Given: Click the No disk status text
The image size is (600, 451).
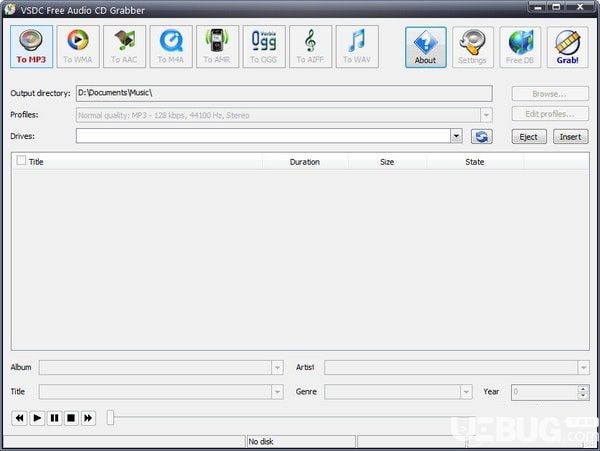Looking at the screenshot, I should (x=261, y=442).
